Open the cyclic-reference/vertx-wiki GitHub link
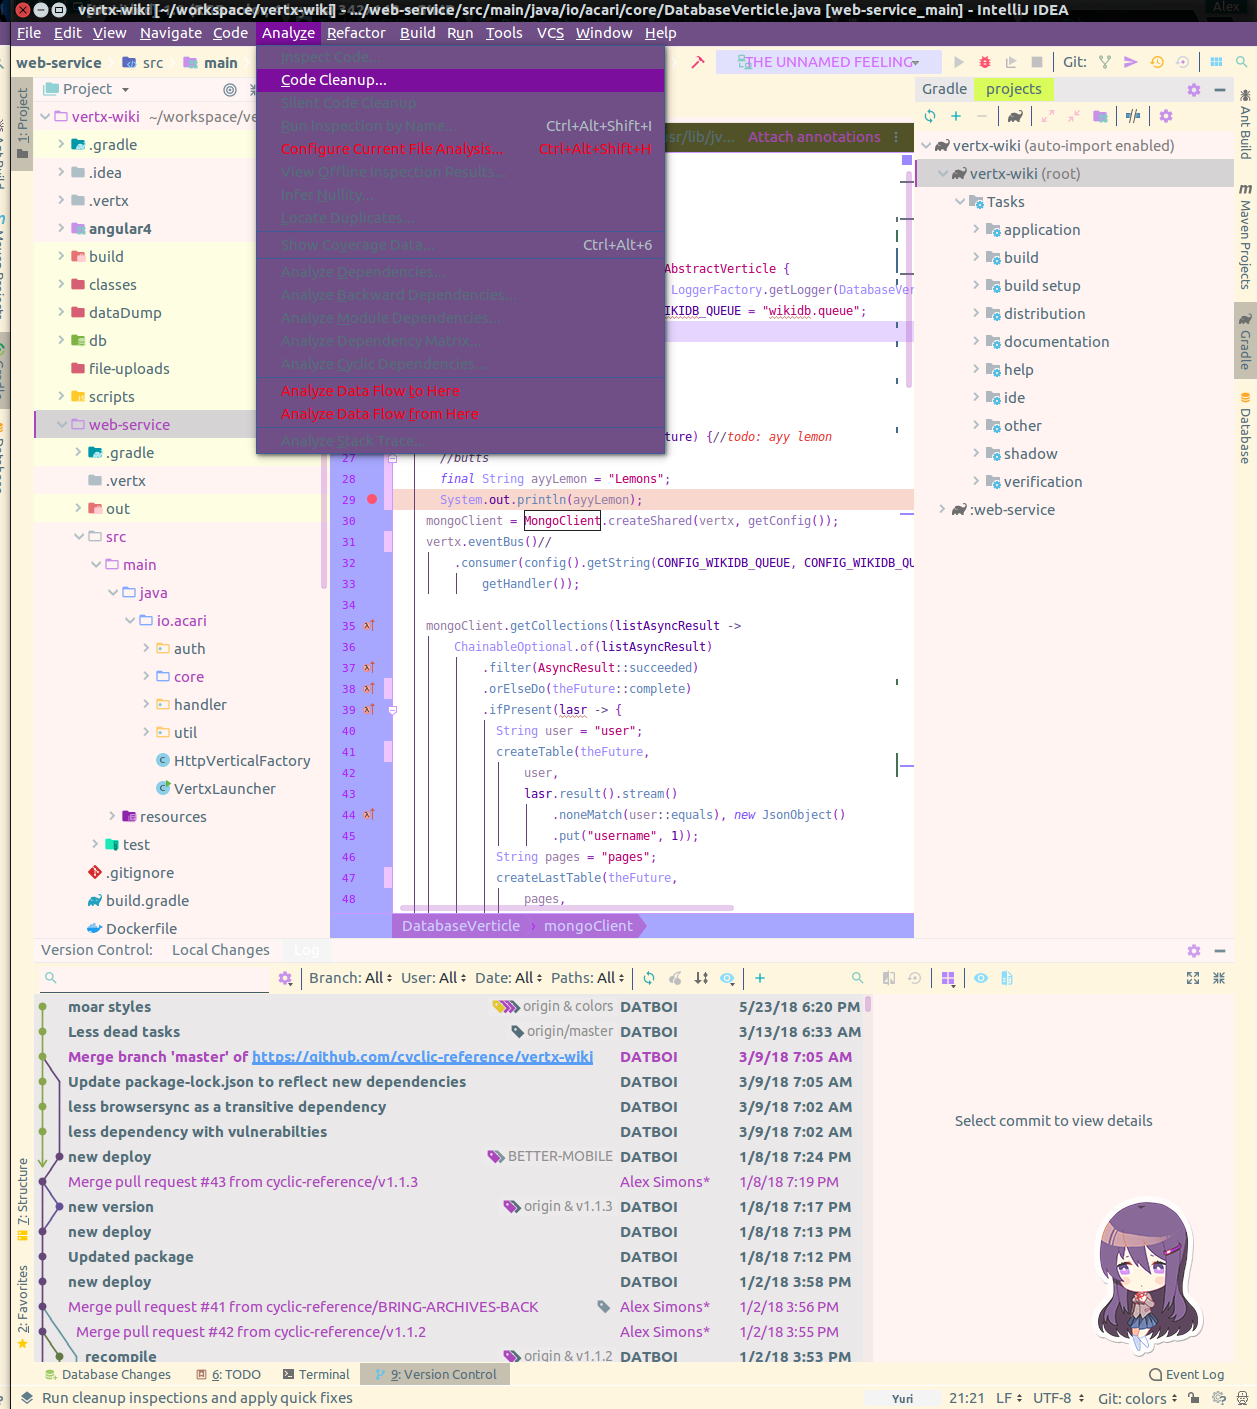 (x=424, y=1056)
